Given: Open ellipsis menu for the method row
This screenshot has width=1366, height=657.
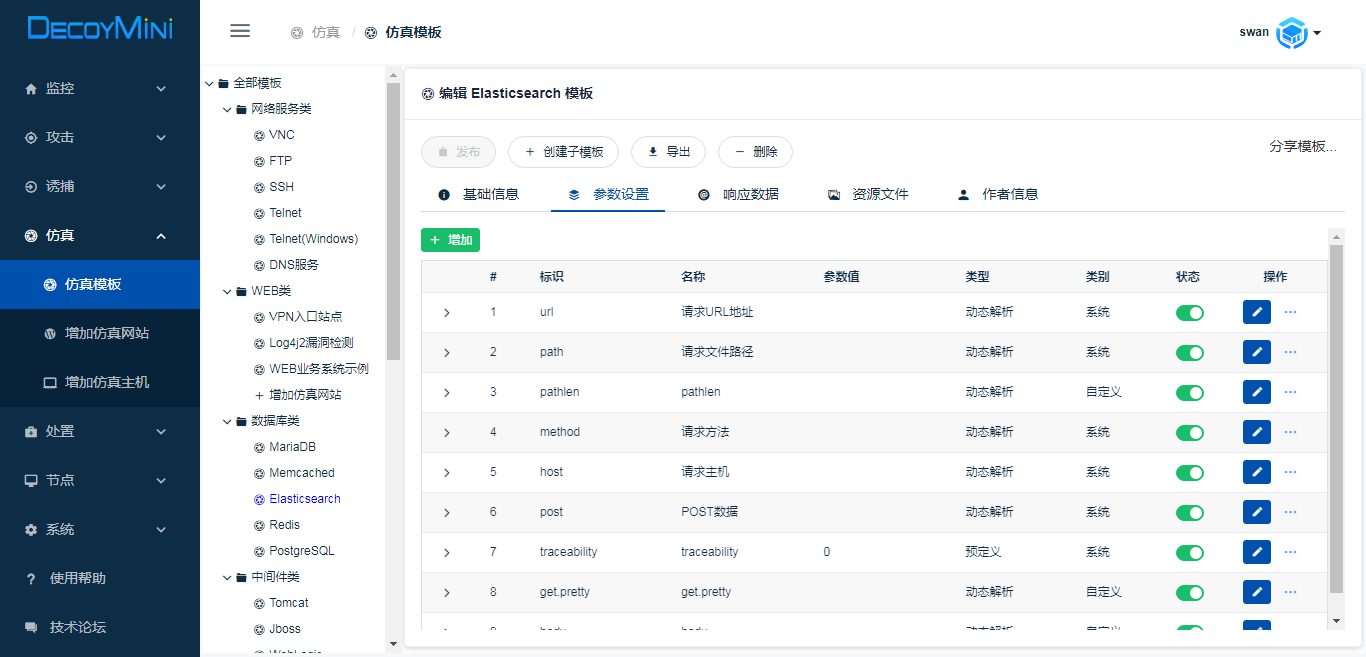Looking at the screenshot, I should pos(1290,432).
